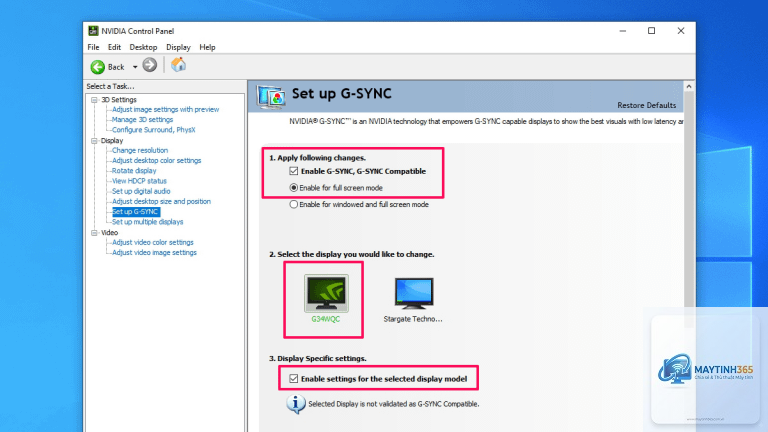This screenshot has width=768, height=432.
Task: Open Configure Surround, PhysX
Action: coord(153,130)
